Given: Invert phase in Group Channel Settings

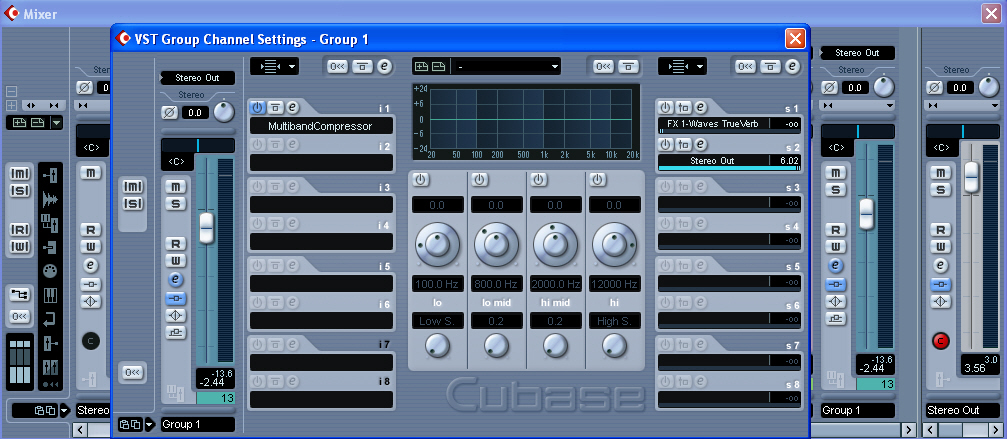Looking at the screenshot, I should pyautogui.click(x=170, y=112).
